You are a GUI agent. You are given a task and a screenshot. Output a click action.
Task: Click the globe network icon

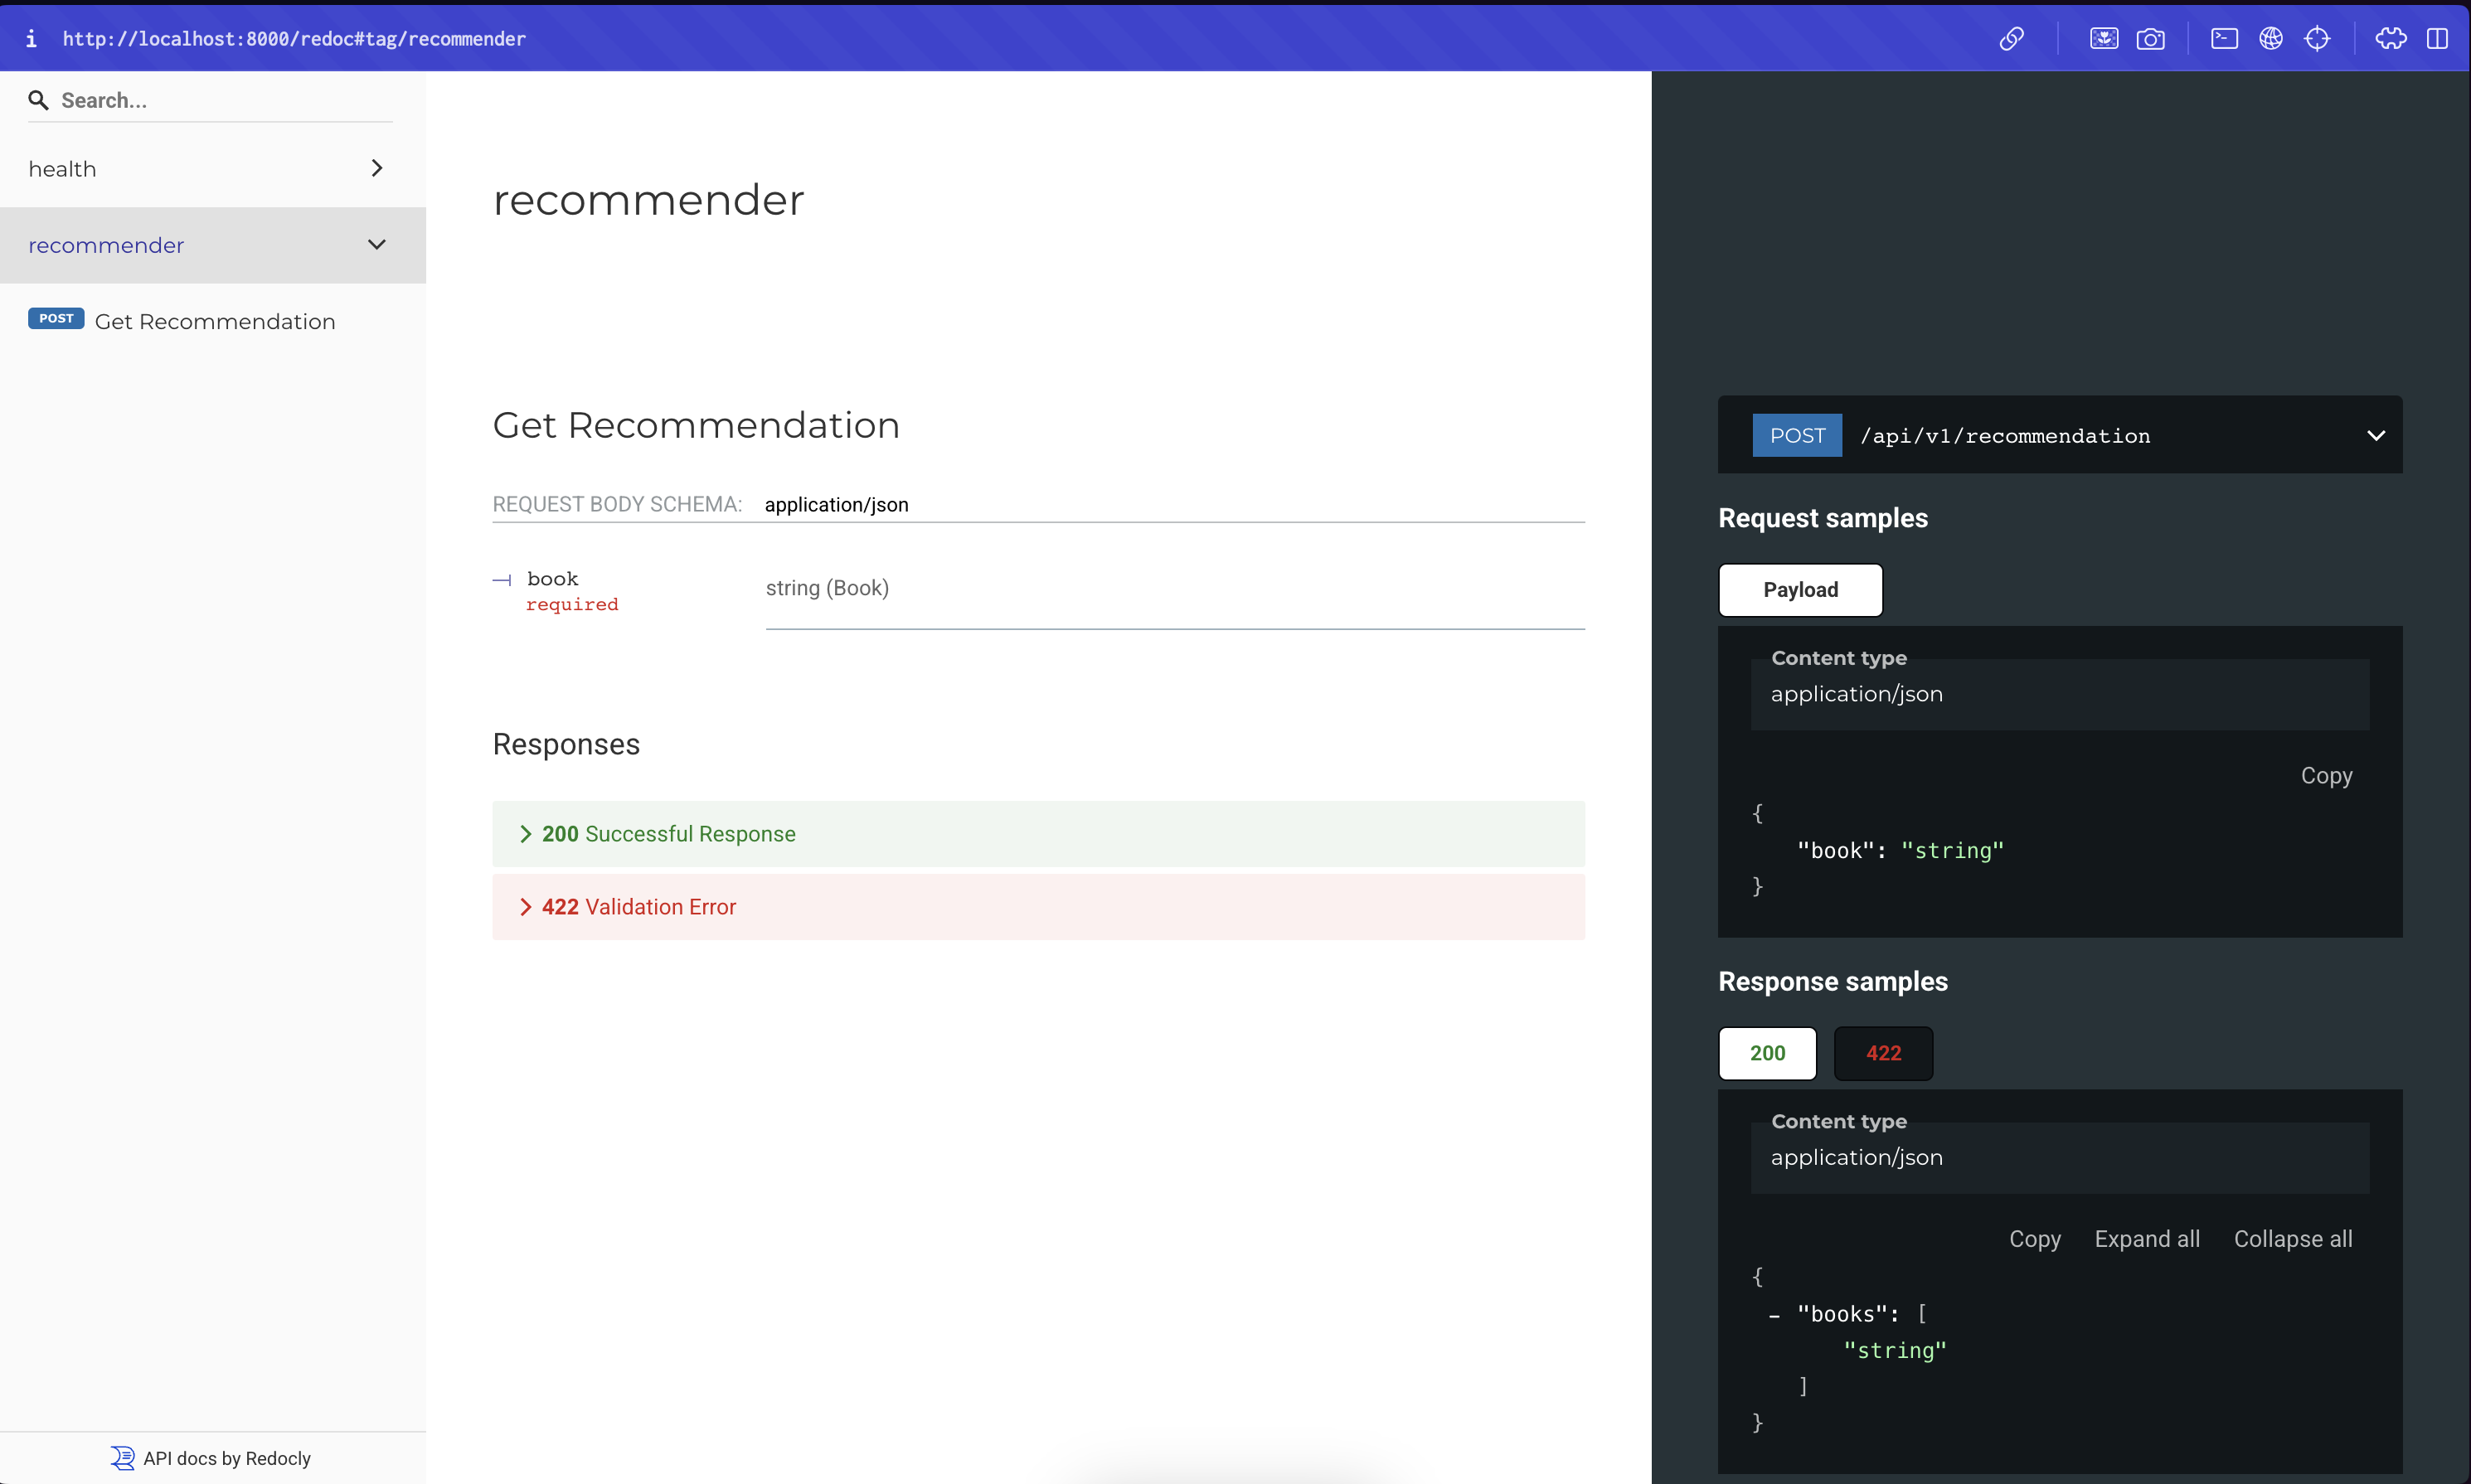pyautogui.click(x=2271, y=39)
